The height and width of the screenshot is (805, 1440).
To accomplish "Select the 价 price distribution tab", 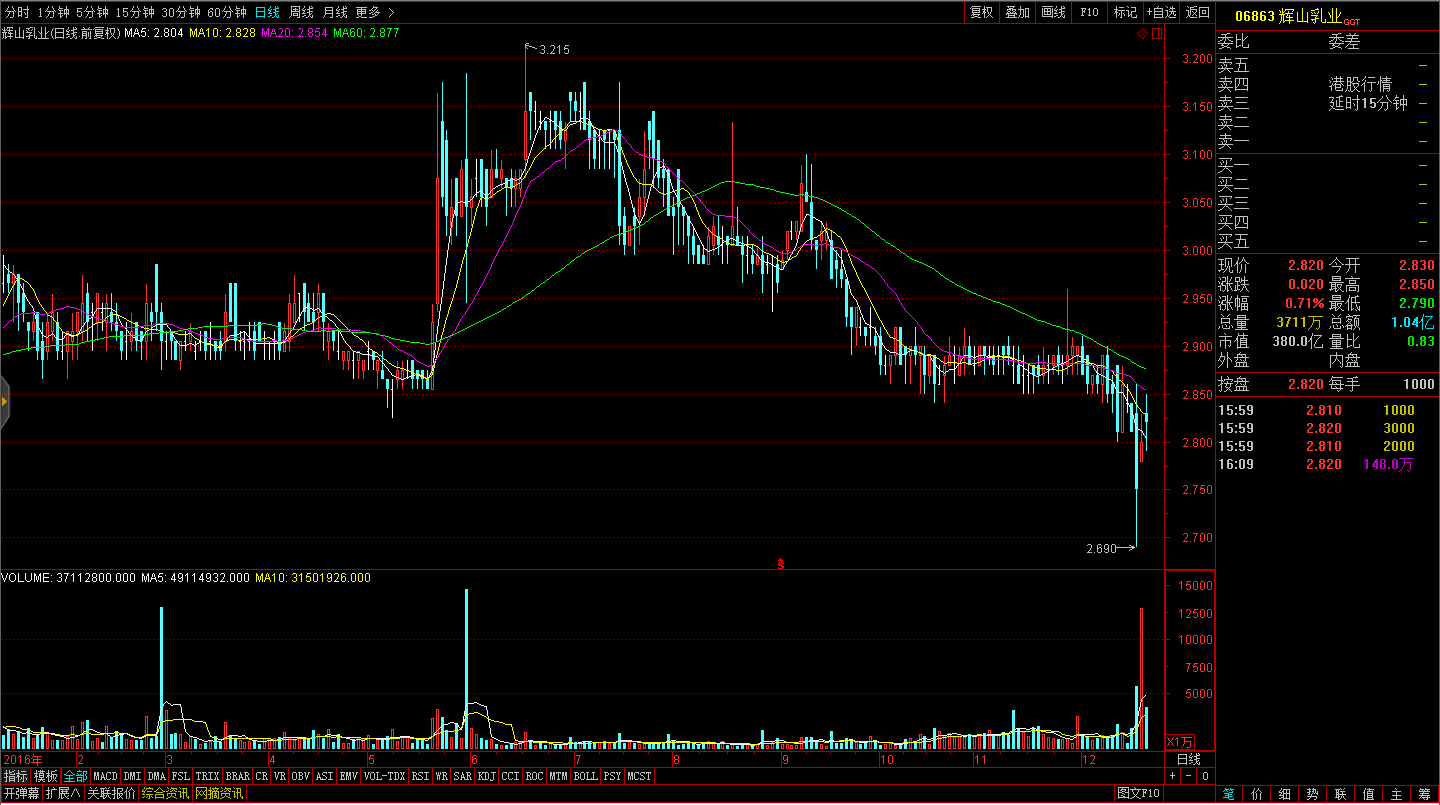I will pos(1256,794).
